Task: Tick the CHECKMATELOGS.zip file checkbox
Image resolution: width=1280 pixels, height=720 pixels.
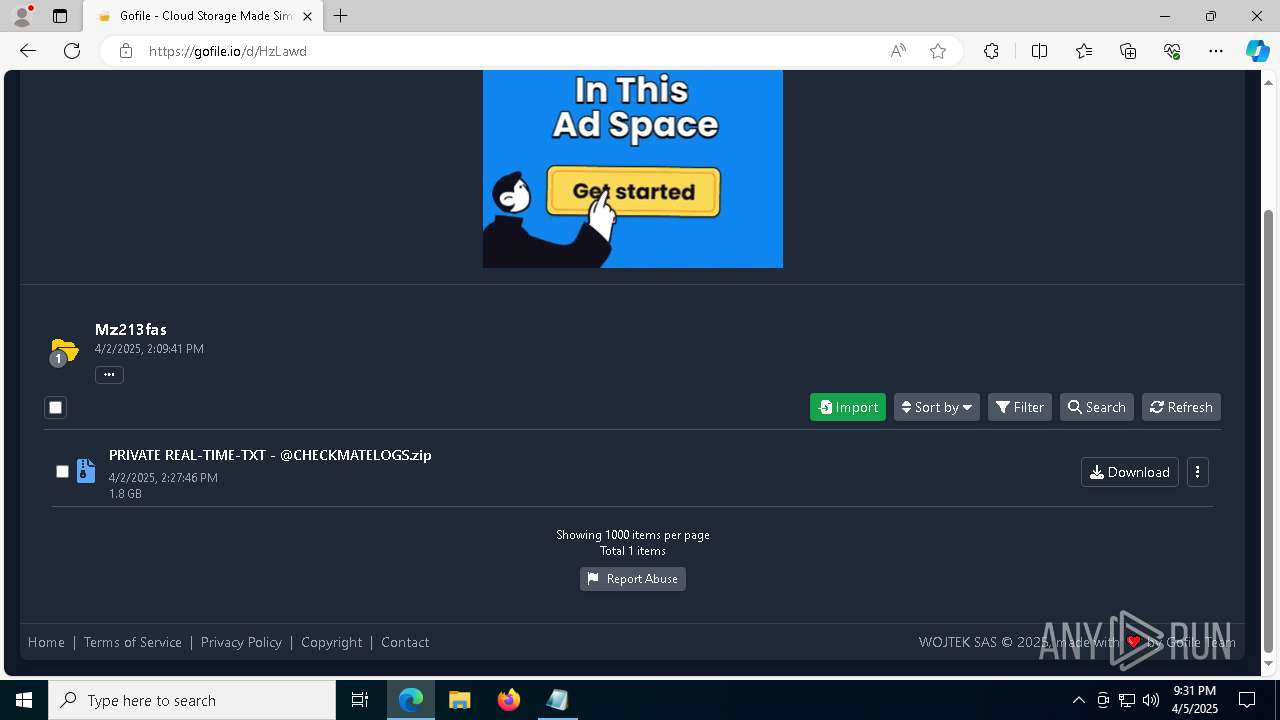Action: [62, 471]
